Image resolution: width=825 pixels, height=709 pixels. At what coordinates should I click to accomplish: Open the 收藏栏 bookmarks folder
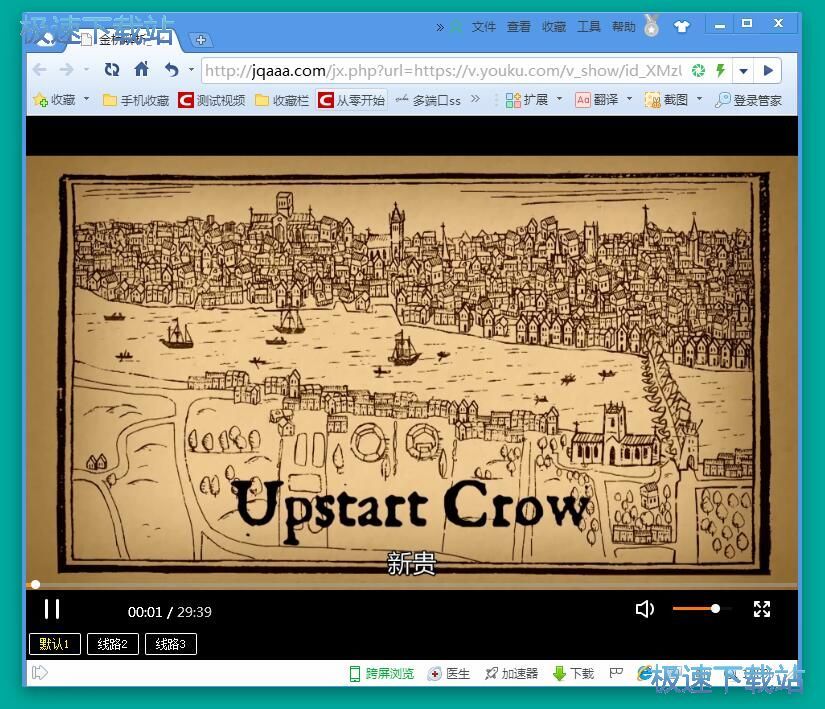(281, 100)
